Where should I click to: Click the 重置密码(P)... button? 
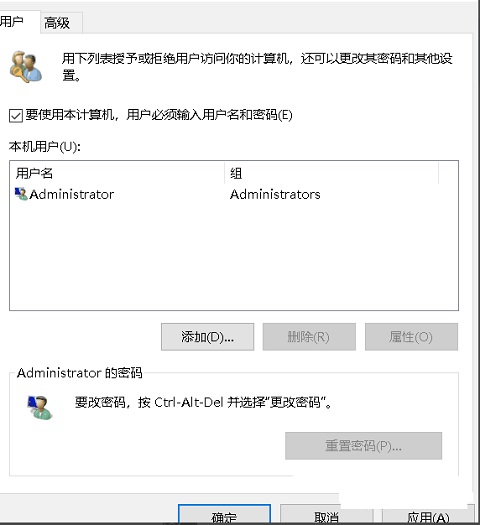(x=364, y=446)
